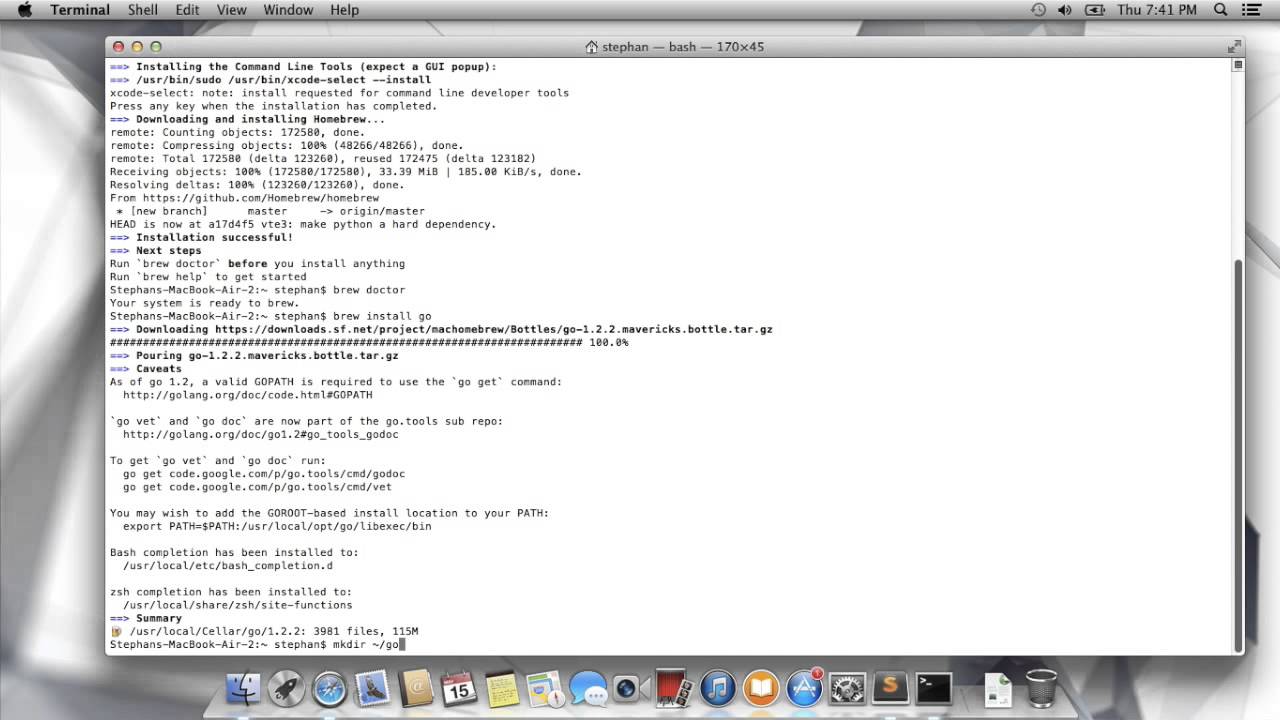Open Spotlight search magnifier

pyautogui.click(x=1221, y=10)
